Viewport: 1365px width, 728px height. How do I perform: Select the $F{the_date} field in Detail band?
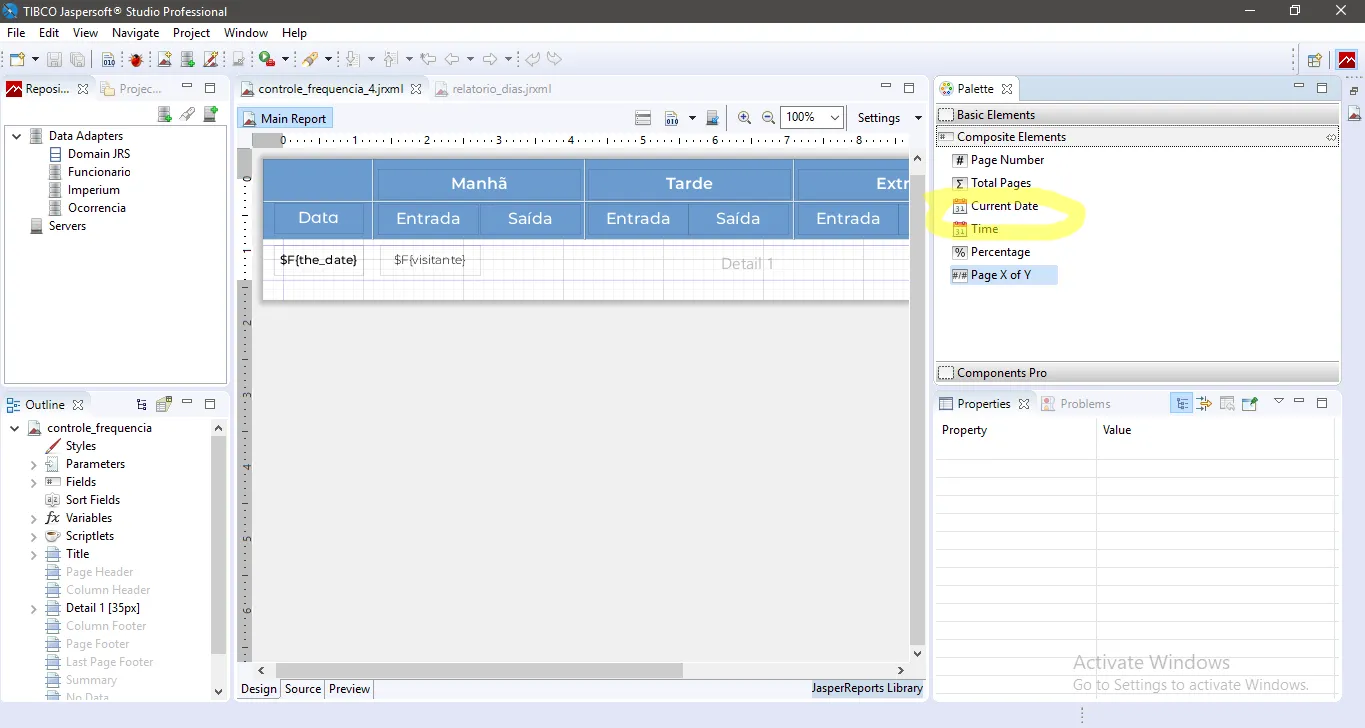click(x=318, y=260)
